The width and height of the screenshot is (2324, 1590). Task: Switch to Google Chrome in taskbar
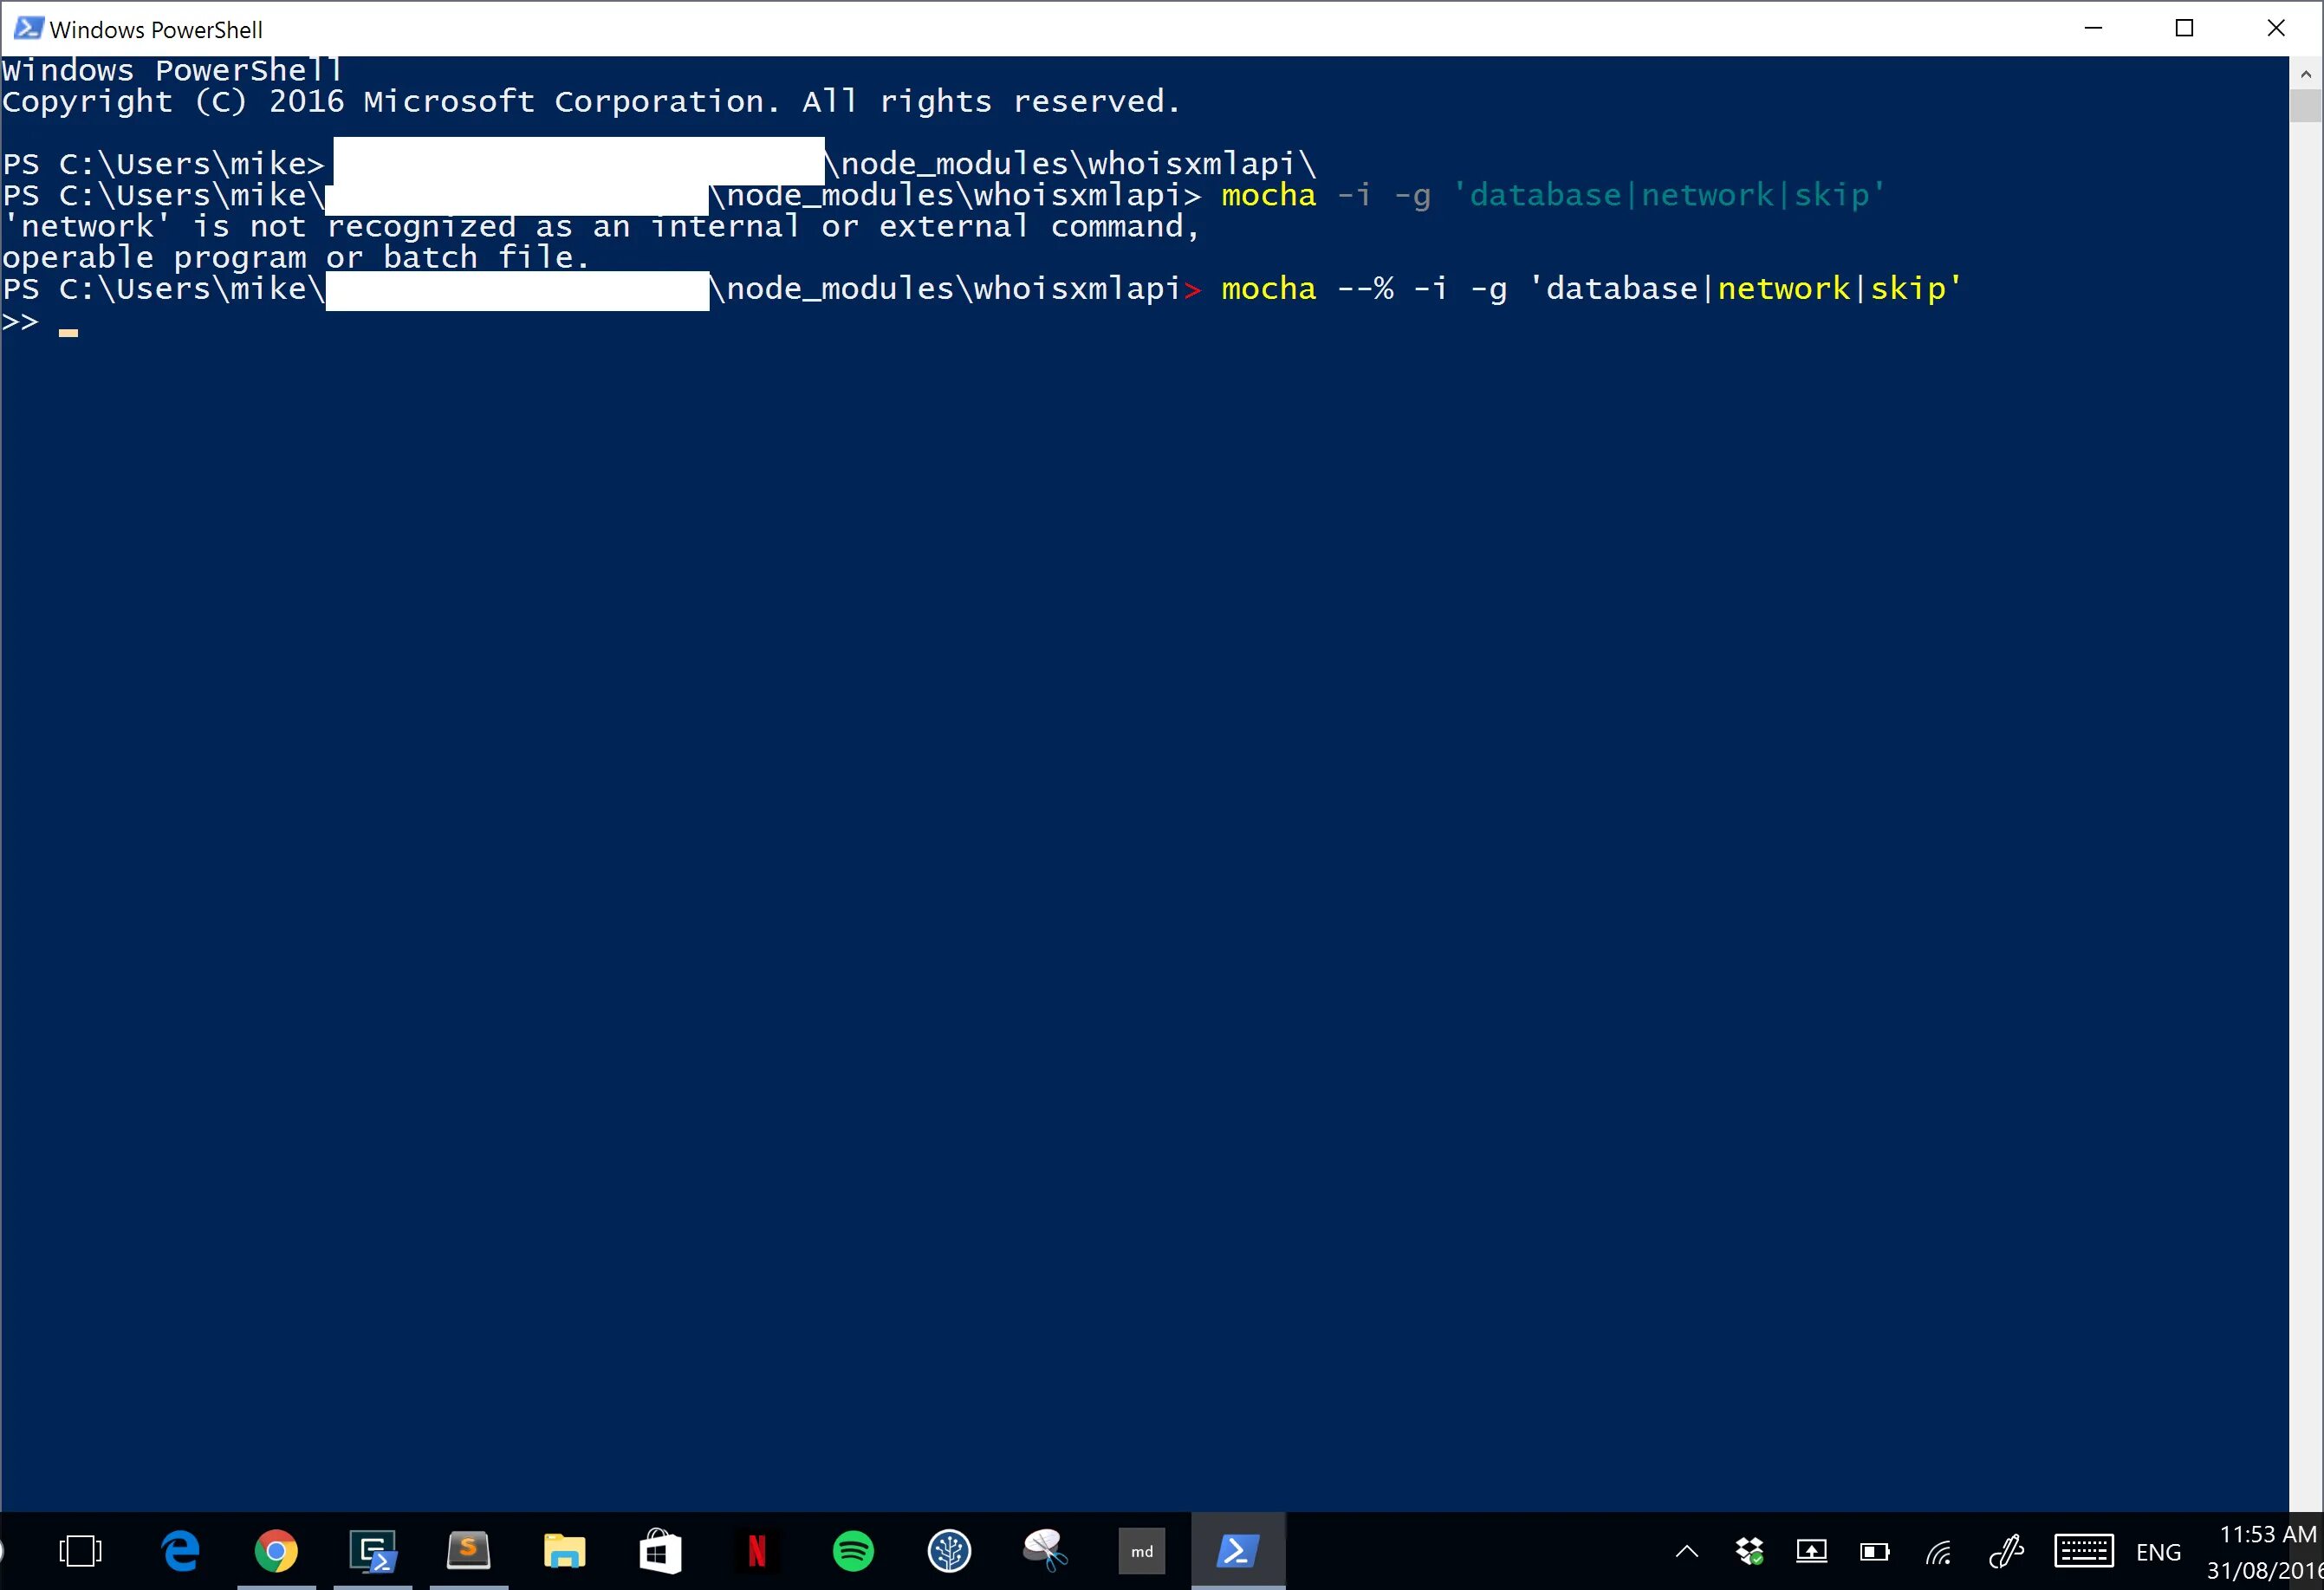point(276,1551)
